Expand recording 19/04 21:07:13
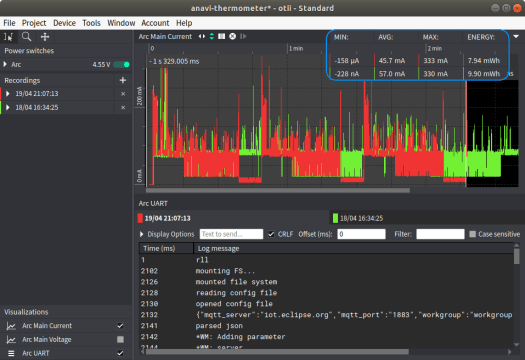The height and width of the screenshot is (360, 525). pyautogui.click(x=7, y=93)
